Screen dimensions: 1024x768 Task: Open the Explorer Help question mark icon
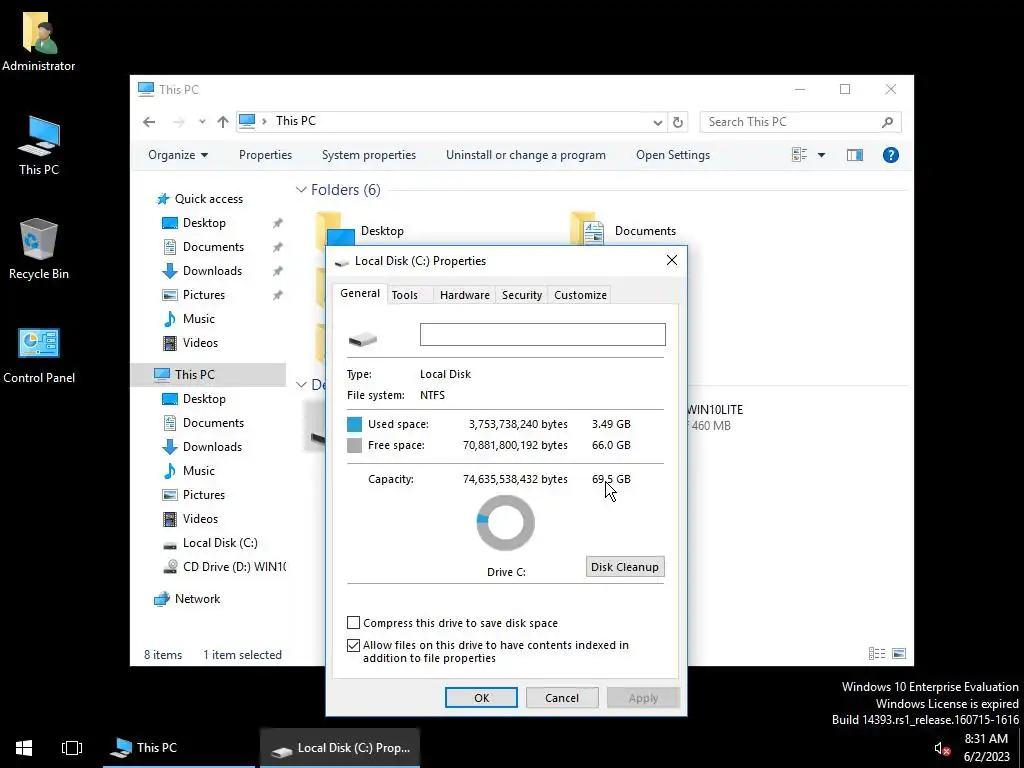[890, 155]
